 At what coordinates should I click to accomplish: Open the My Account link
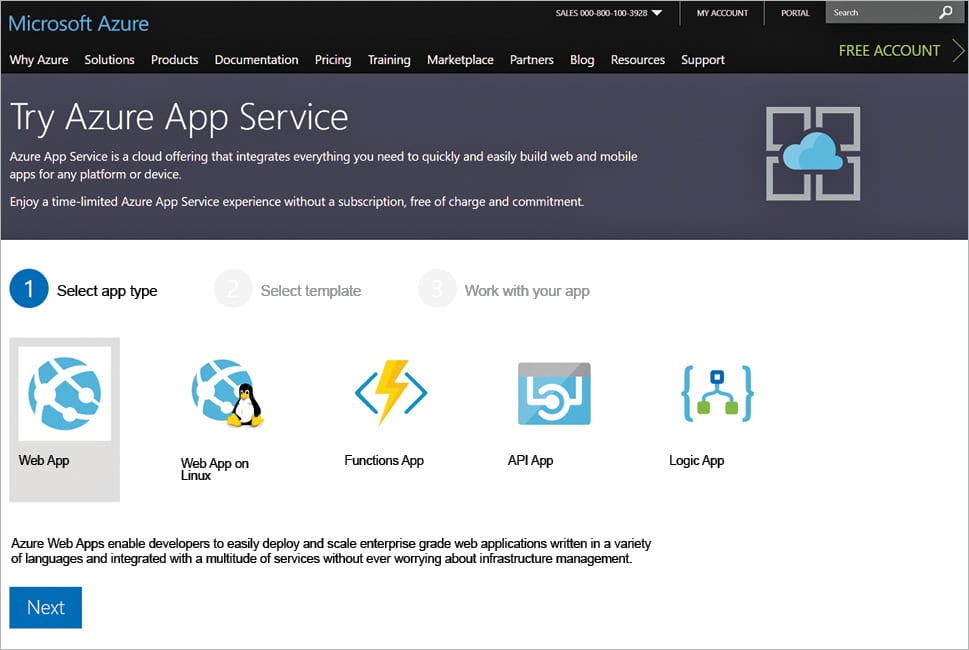[x=722, y=13]
